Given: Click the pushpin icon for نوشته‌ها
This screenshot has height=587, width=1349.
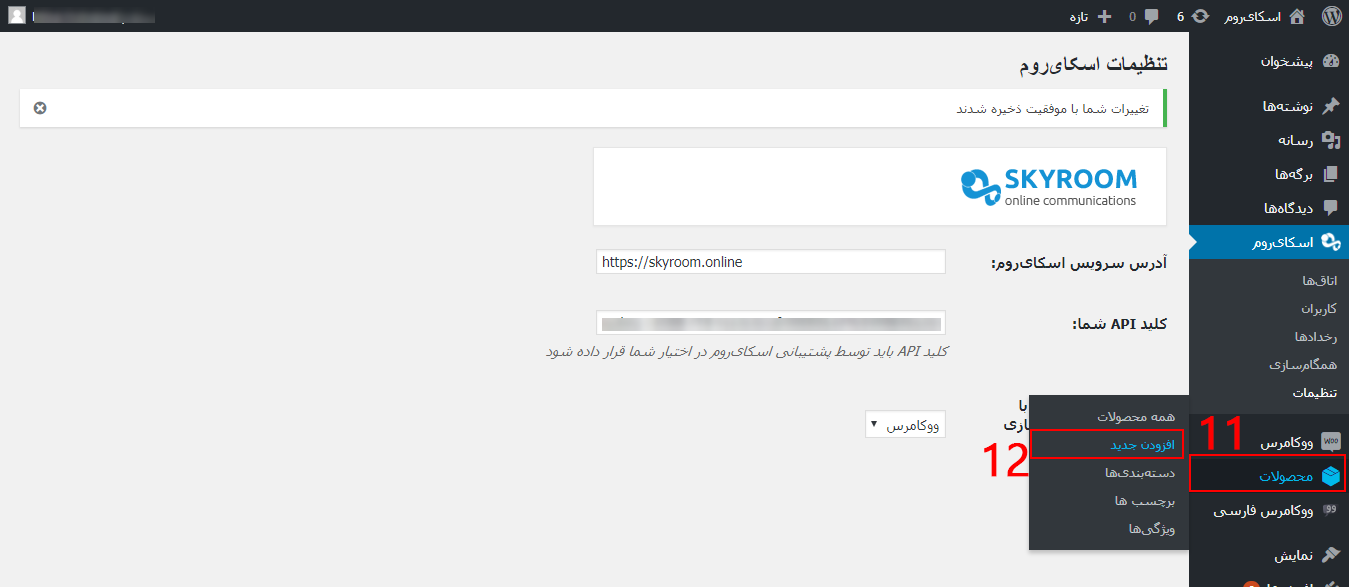Looking at the screenshot, I should pyautogui.click(x=1330, y=106).
